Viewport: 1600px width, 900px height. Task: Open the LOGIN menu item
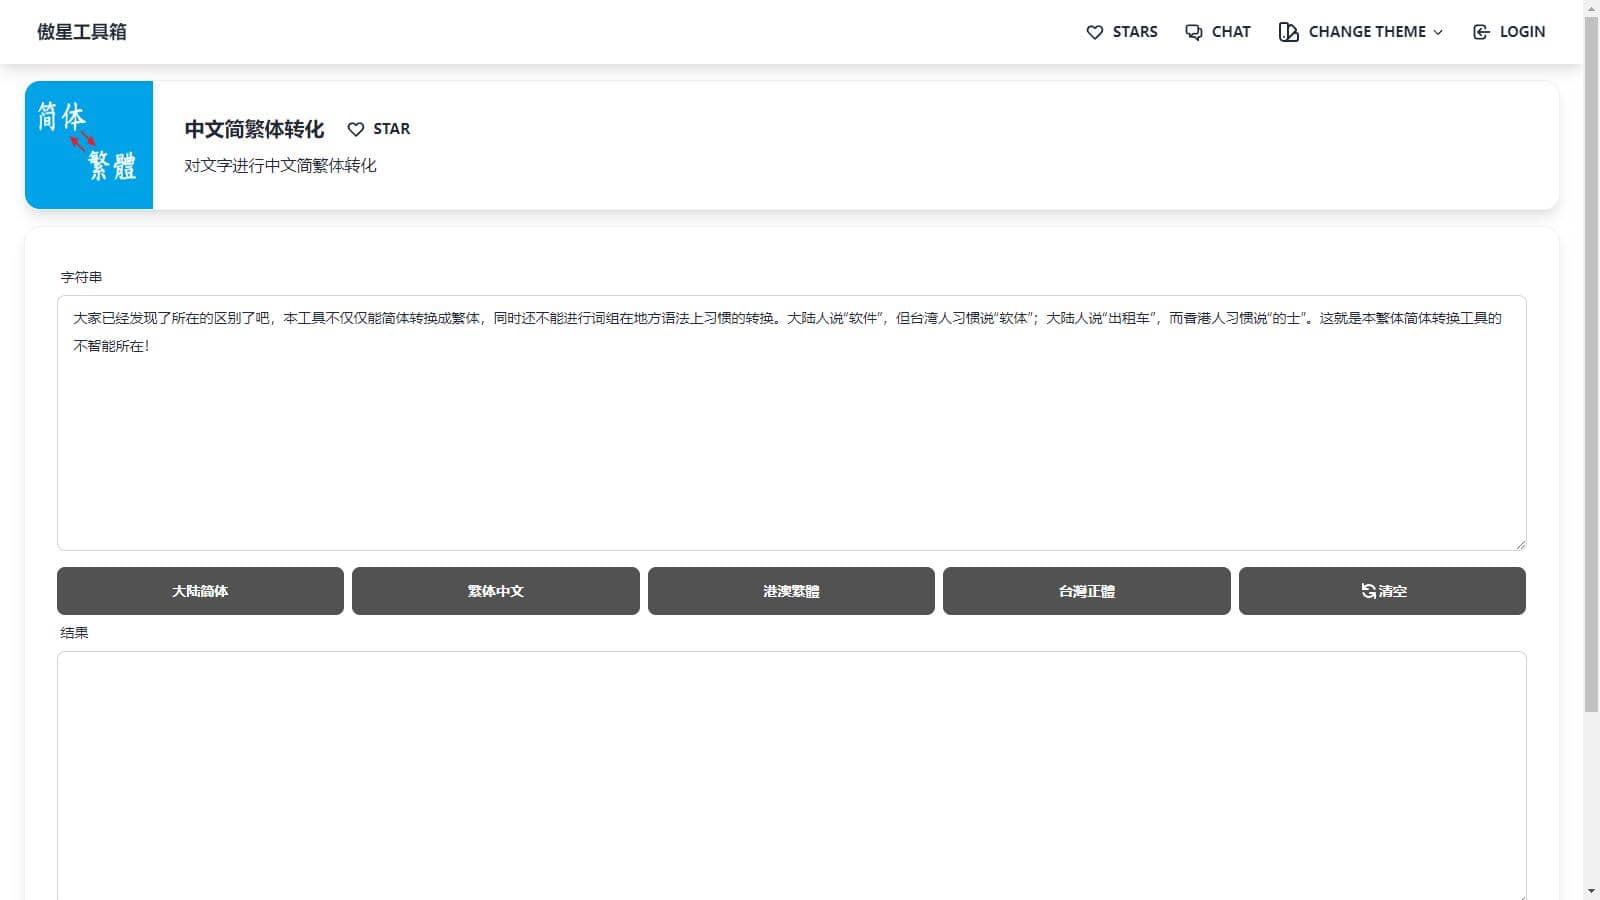(1521, 32)
